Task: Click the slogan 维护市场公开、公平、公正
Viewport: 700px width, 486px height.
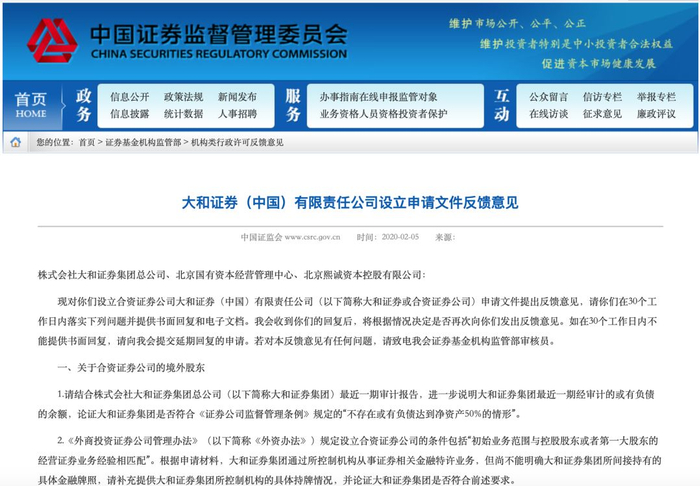Action: [517, 24]
